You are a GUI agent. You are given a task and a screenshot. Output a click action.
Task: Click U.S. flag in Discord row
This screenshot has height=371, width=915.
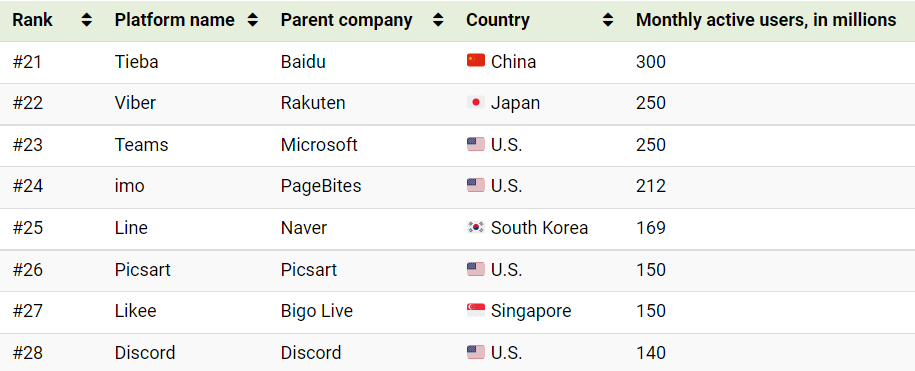476,352
